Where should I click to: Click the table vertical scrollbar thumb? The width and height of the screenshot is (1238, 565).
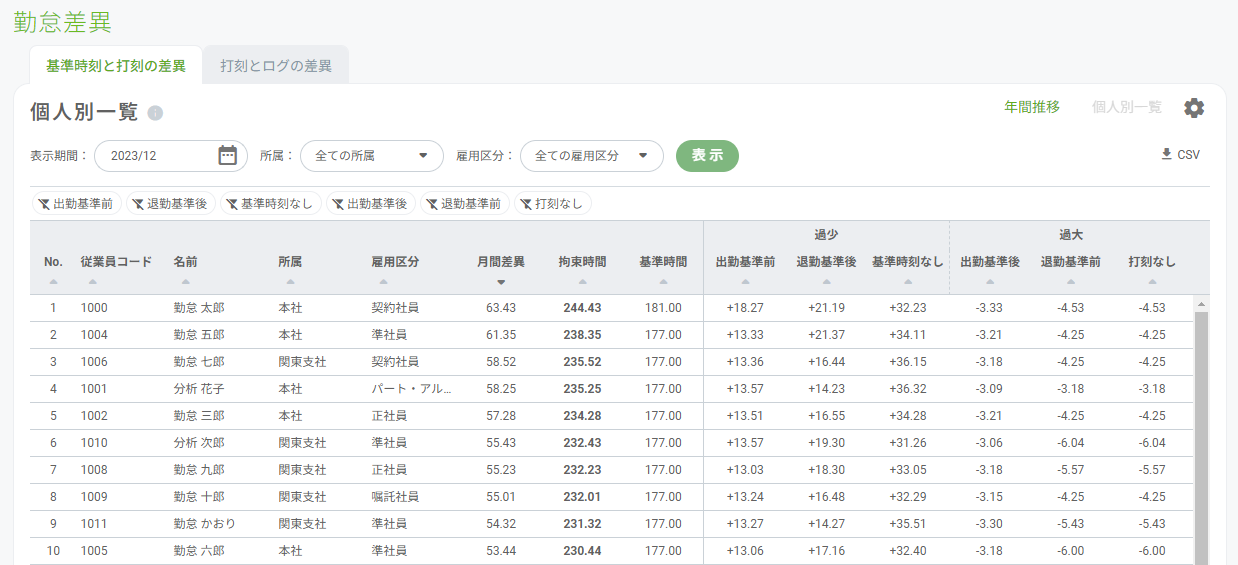coord(1201,438)
